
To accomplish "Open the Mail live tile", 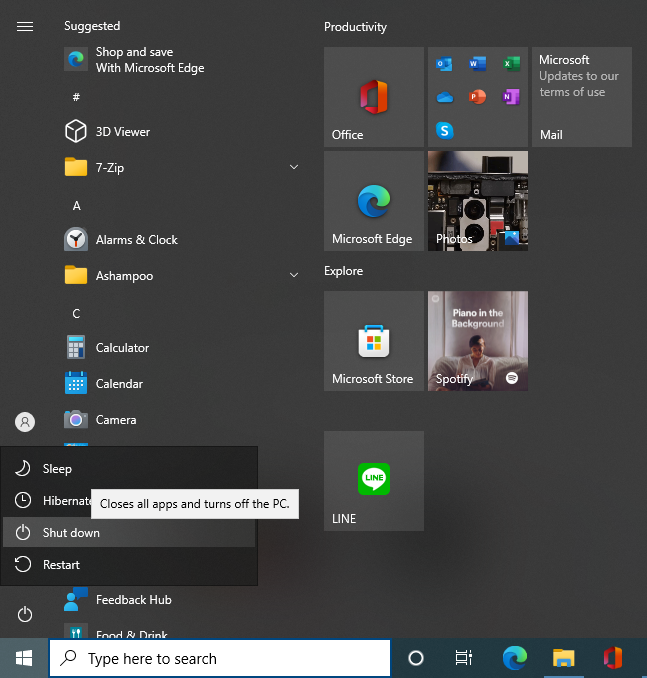I will tap(582, 97).
